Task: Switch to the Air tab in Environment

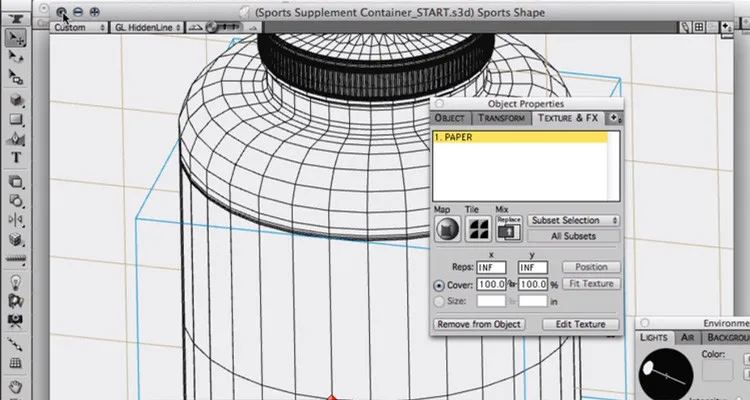Action: (x=687, y=337)
